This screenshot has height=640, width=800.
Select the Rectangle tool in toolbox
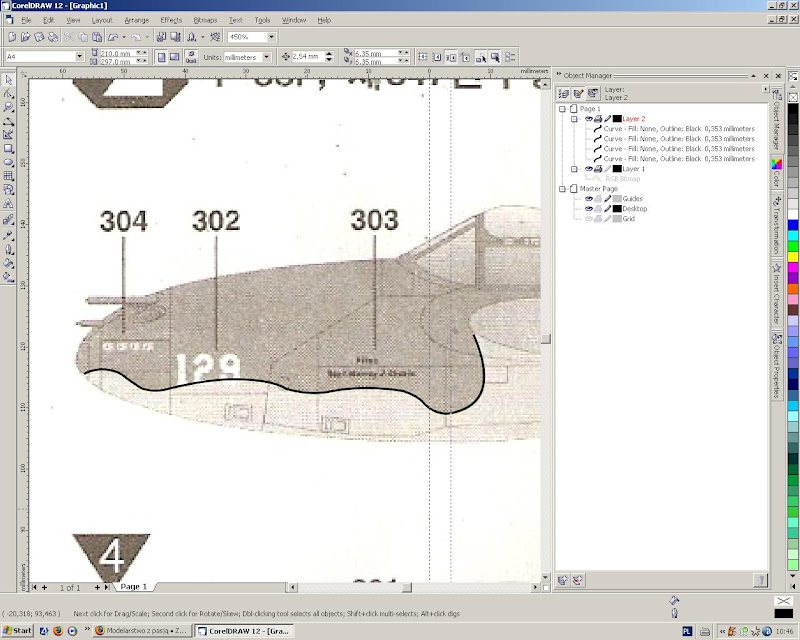[x=9, y=149]
